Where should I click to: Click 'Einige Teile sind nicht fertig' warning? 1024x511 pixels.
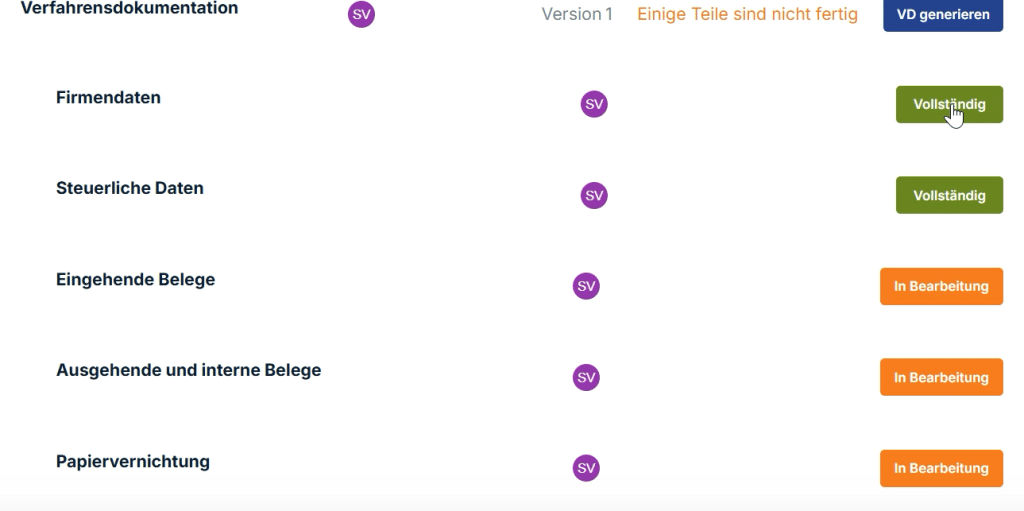click(747, 14)
